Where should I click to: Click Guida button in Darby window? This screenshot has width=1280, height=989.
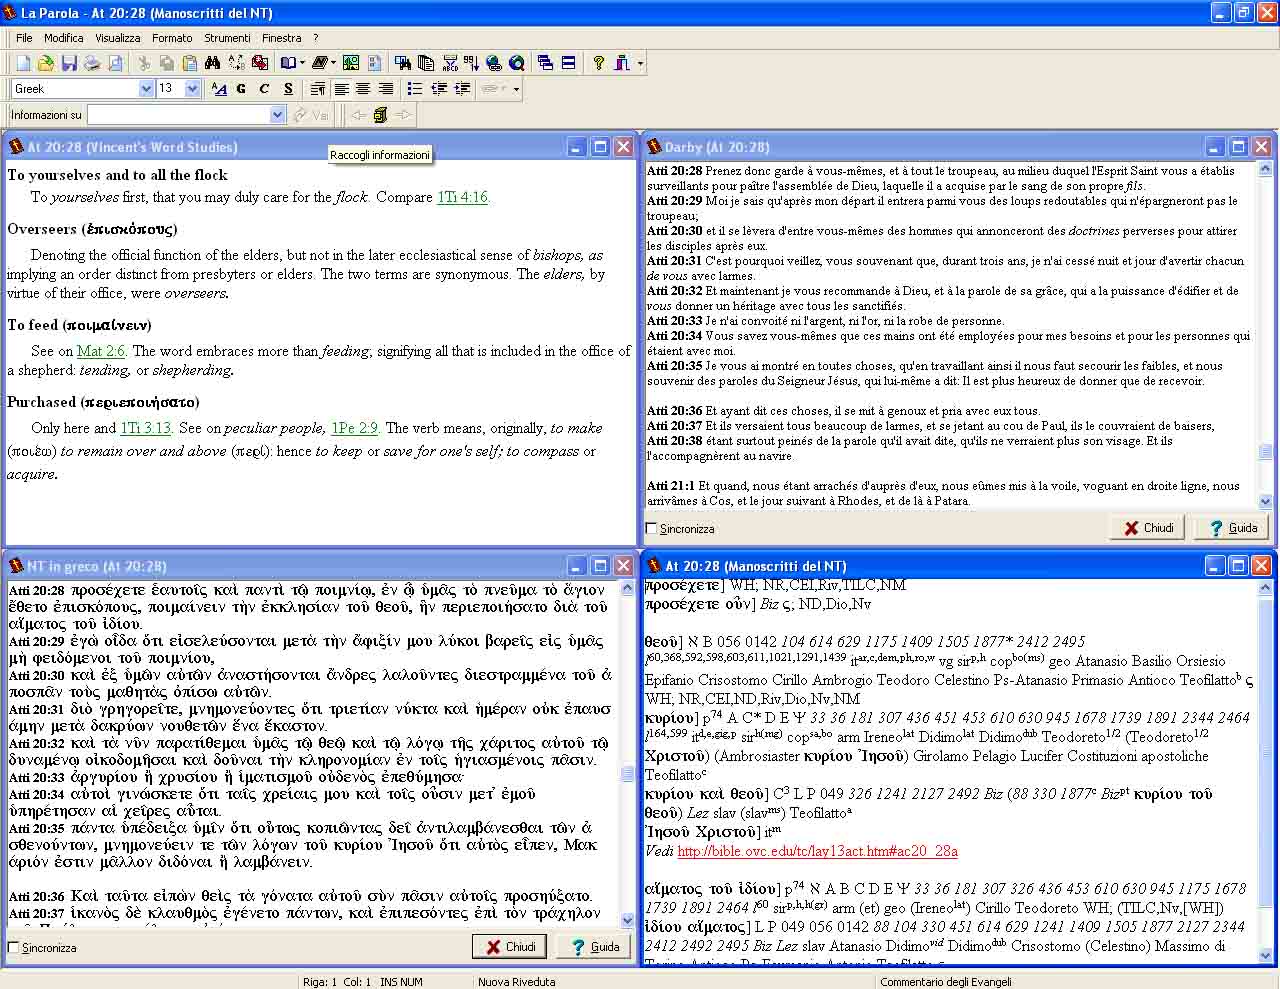point(1232,527)
